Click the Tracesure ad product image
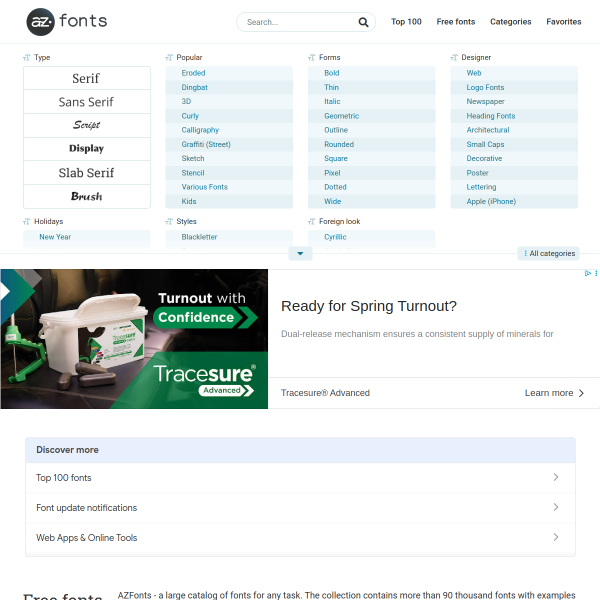 pyautogui.click(x=134, y=339)
